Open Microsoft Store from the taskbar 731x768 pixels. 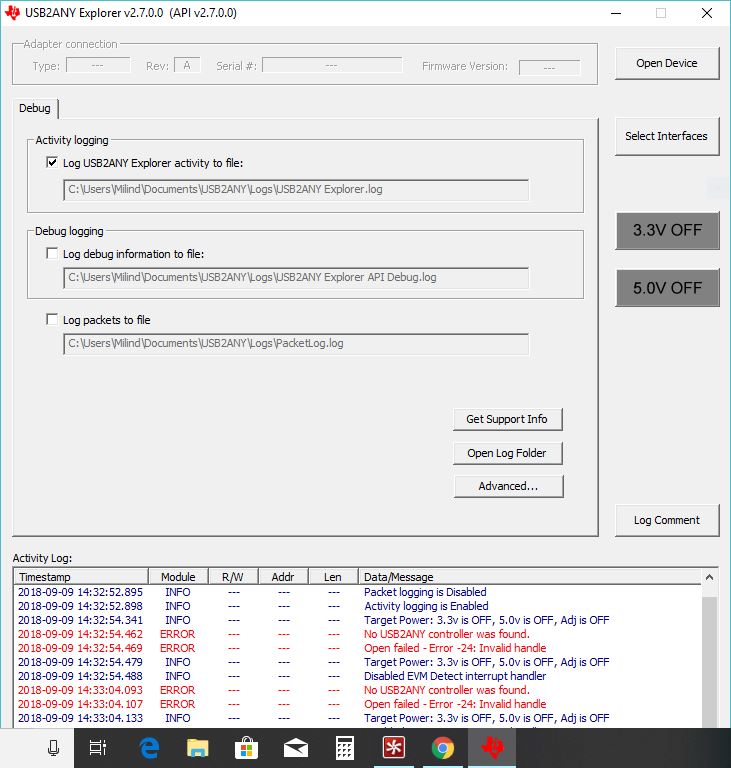[246, 748]
